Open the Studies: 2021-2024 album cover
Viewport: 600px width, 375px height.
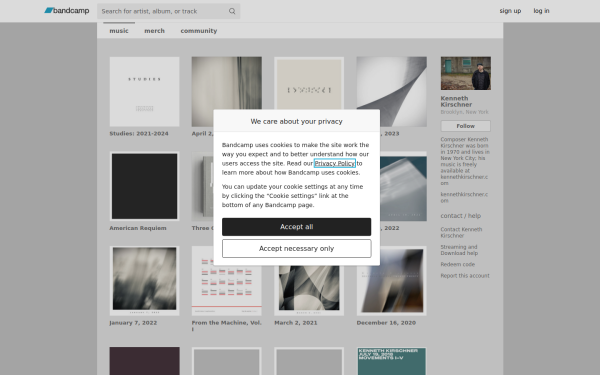pos(144,91)
